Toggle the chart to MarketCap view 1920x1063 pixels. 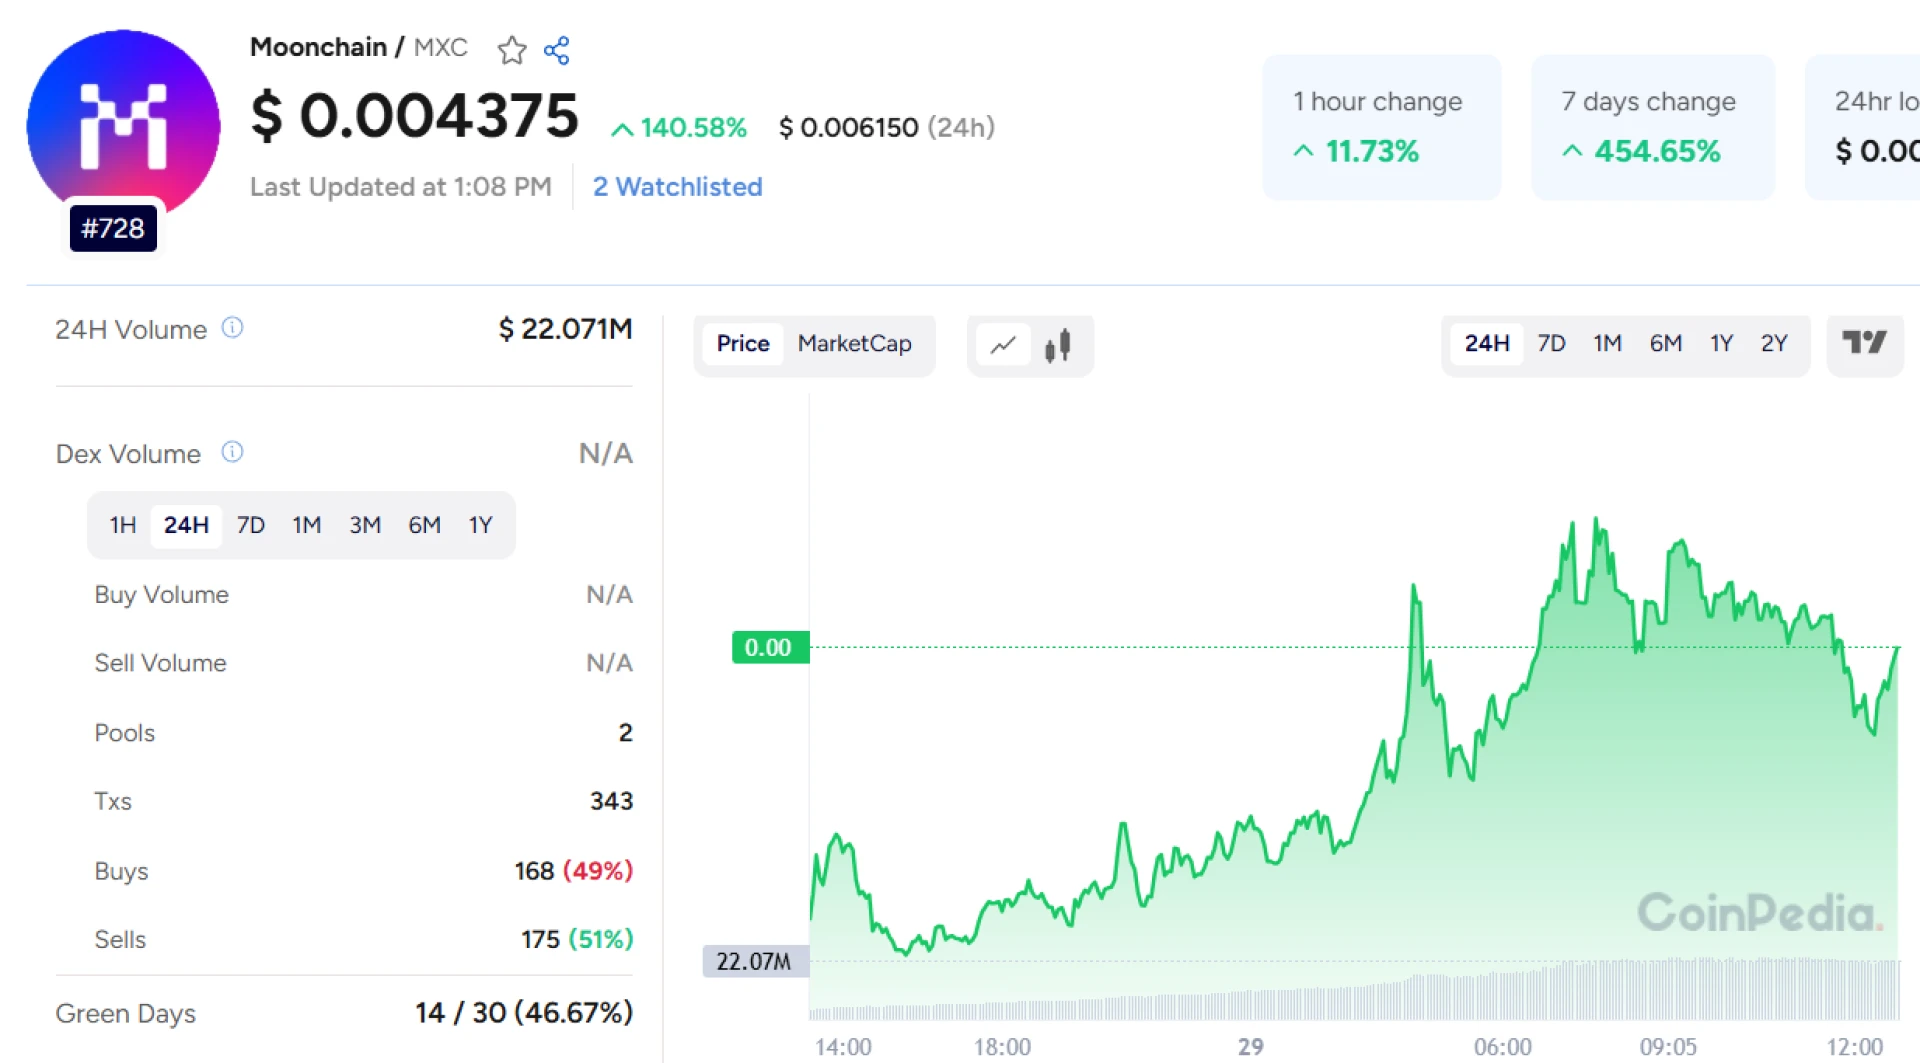point(854,344)
